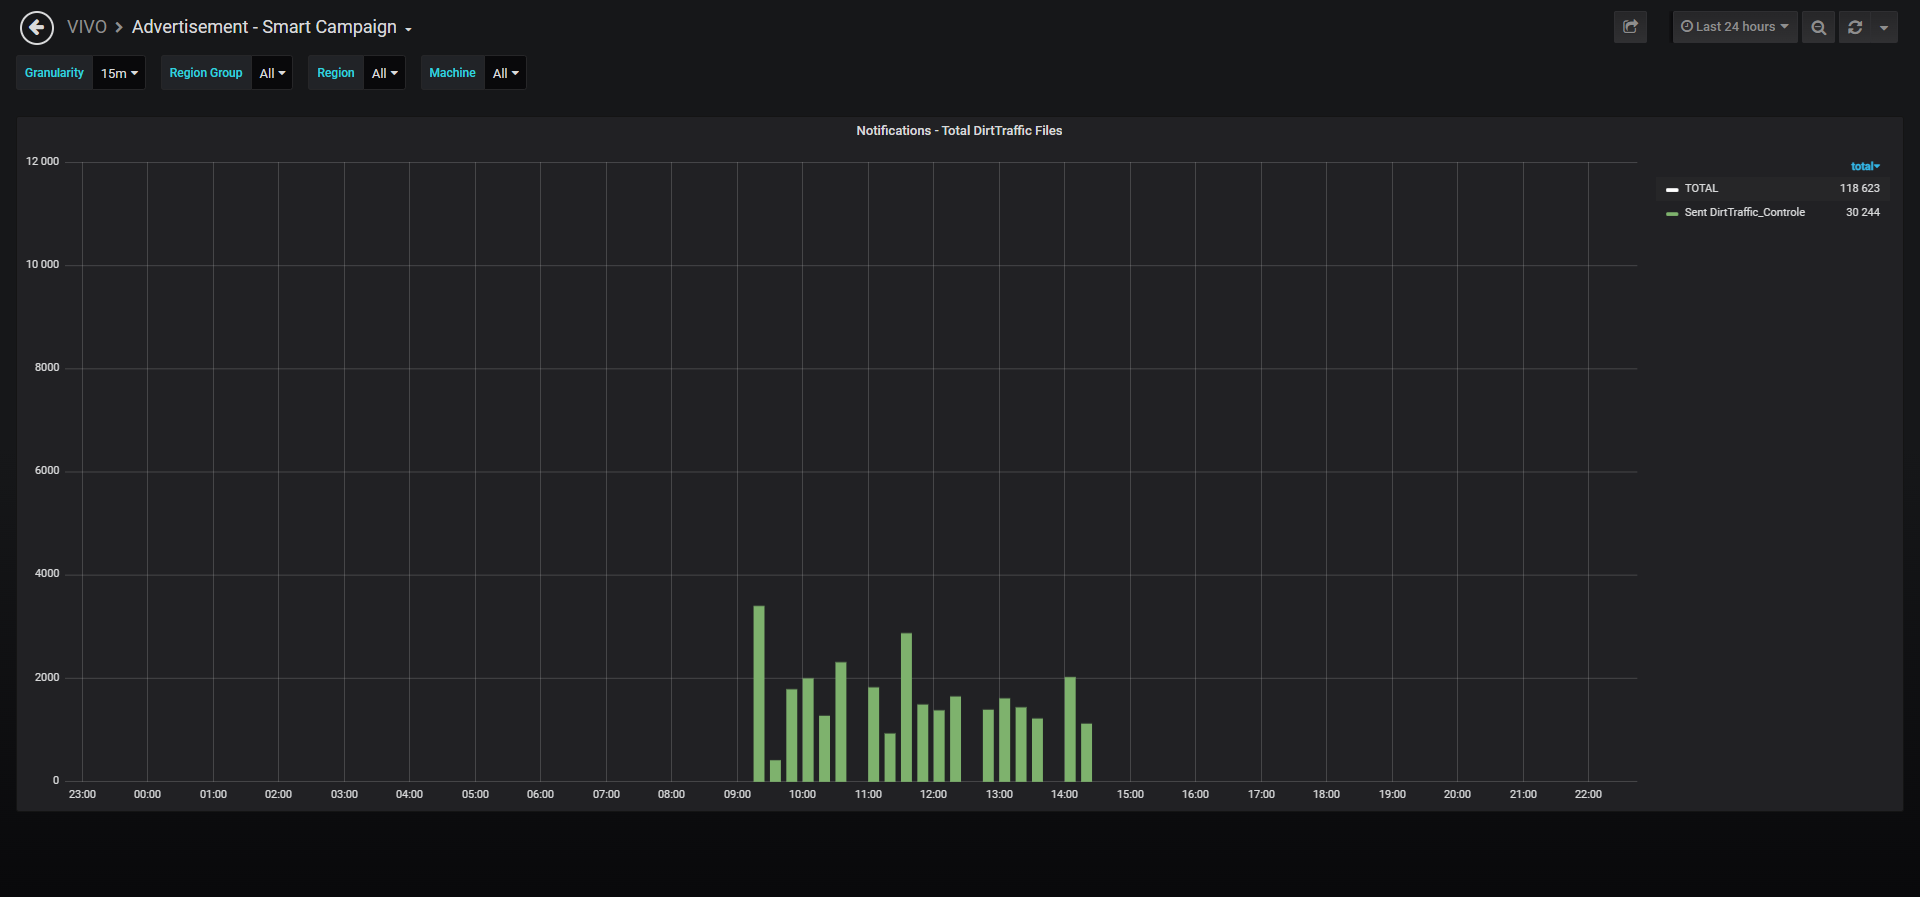Image resolution: width=1920 pixels, height=897 pixels.
Task: Open the Region Group All dropdown
Action: (272, 73)
